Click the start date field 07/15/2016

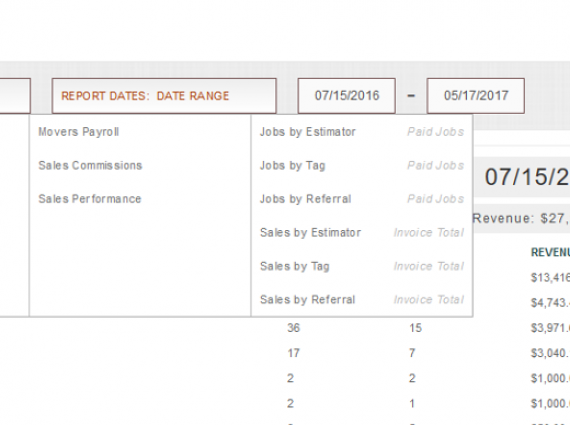[346, 96]
